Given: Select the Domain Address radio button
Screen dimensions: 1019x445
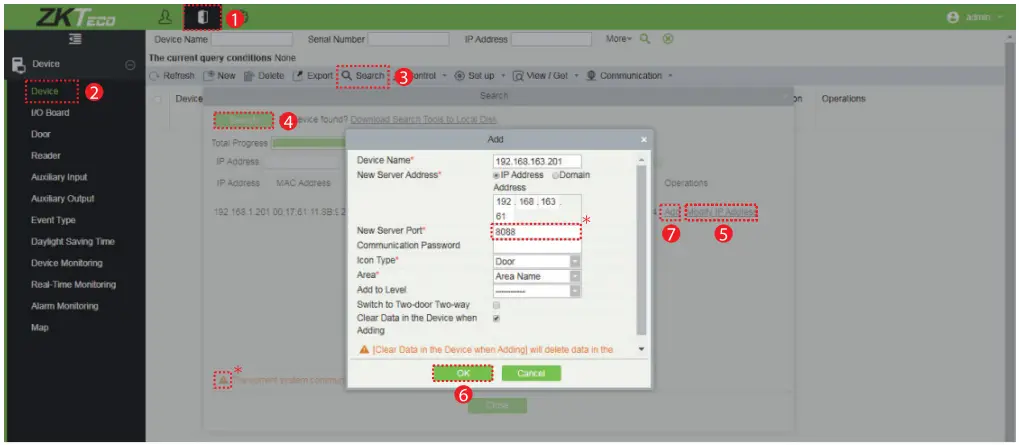Looking at the screenshot, I should (x=556, y=175).
